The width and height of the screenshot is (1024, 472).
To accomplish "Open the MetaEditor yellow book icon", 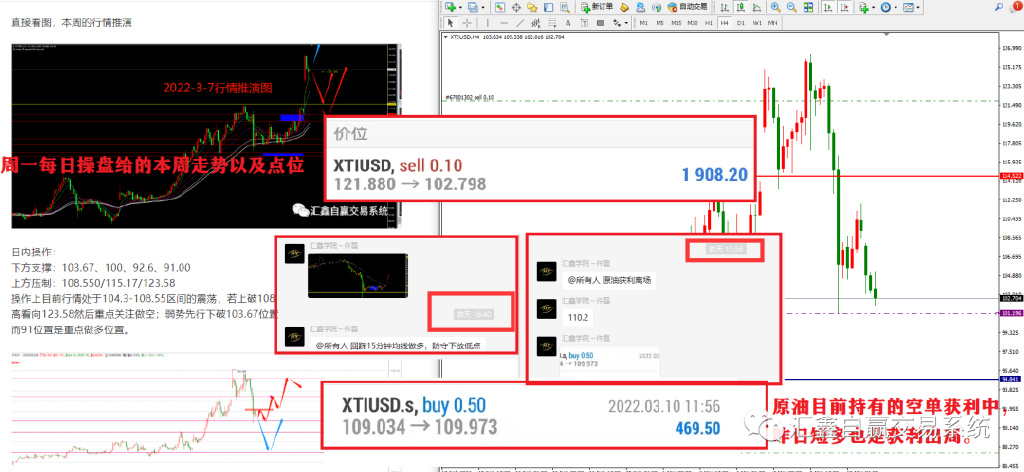I will [x=624, y=8].
